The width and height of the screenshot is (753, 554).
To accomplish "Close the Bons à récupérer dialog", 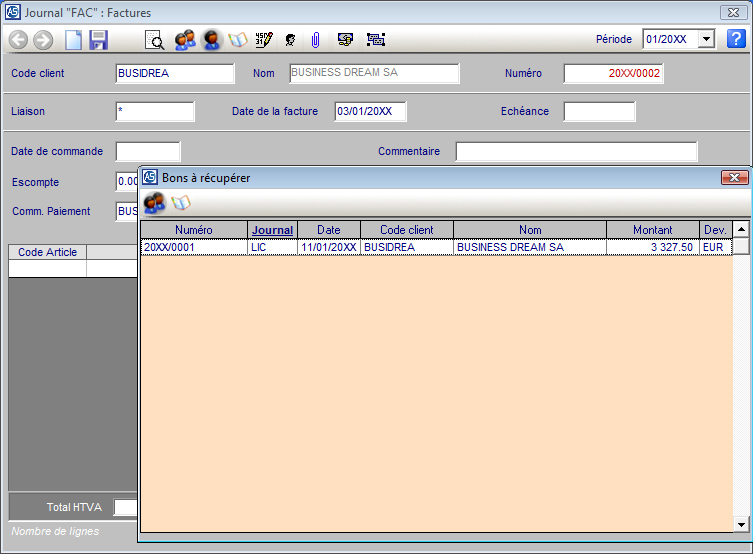I will pyautogui.click(x=735, y=177).
